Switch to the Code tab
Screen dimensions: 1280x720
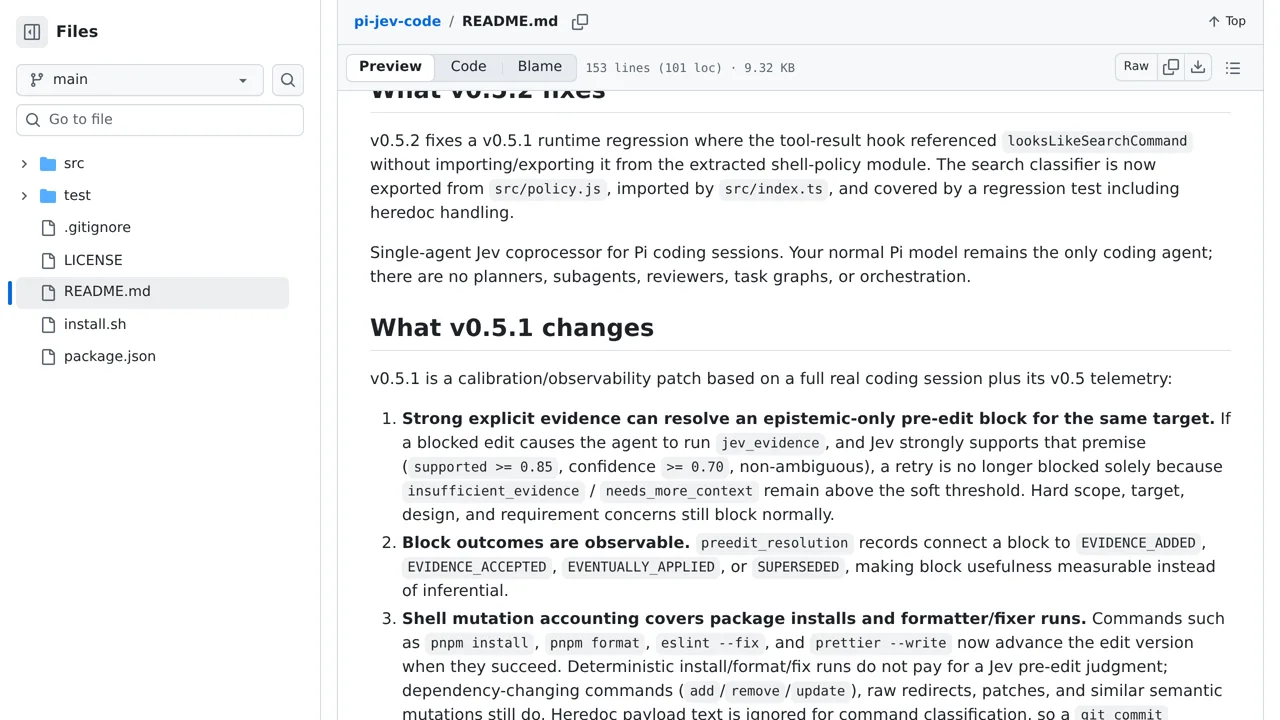[x=468, y=67]
